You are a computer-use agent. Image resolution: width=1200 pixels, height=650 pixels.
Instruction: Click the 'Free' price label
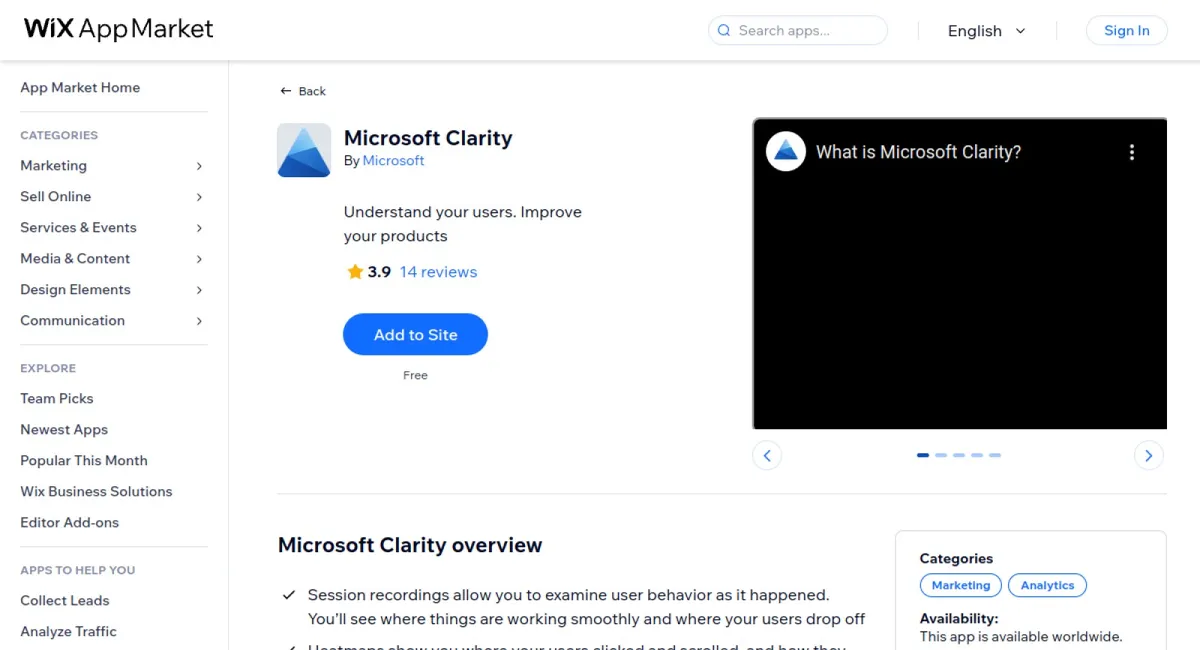tap(415, 375)
